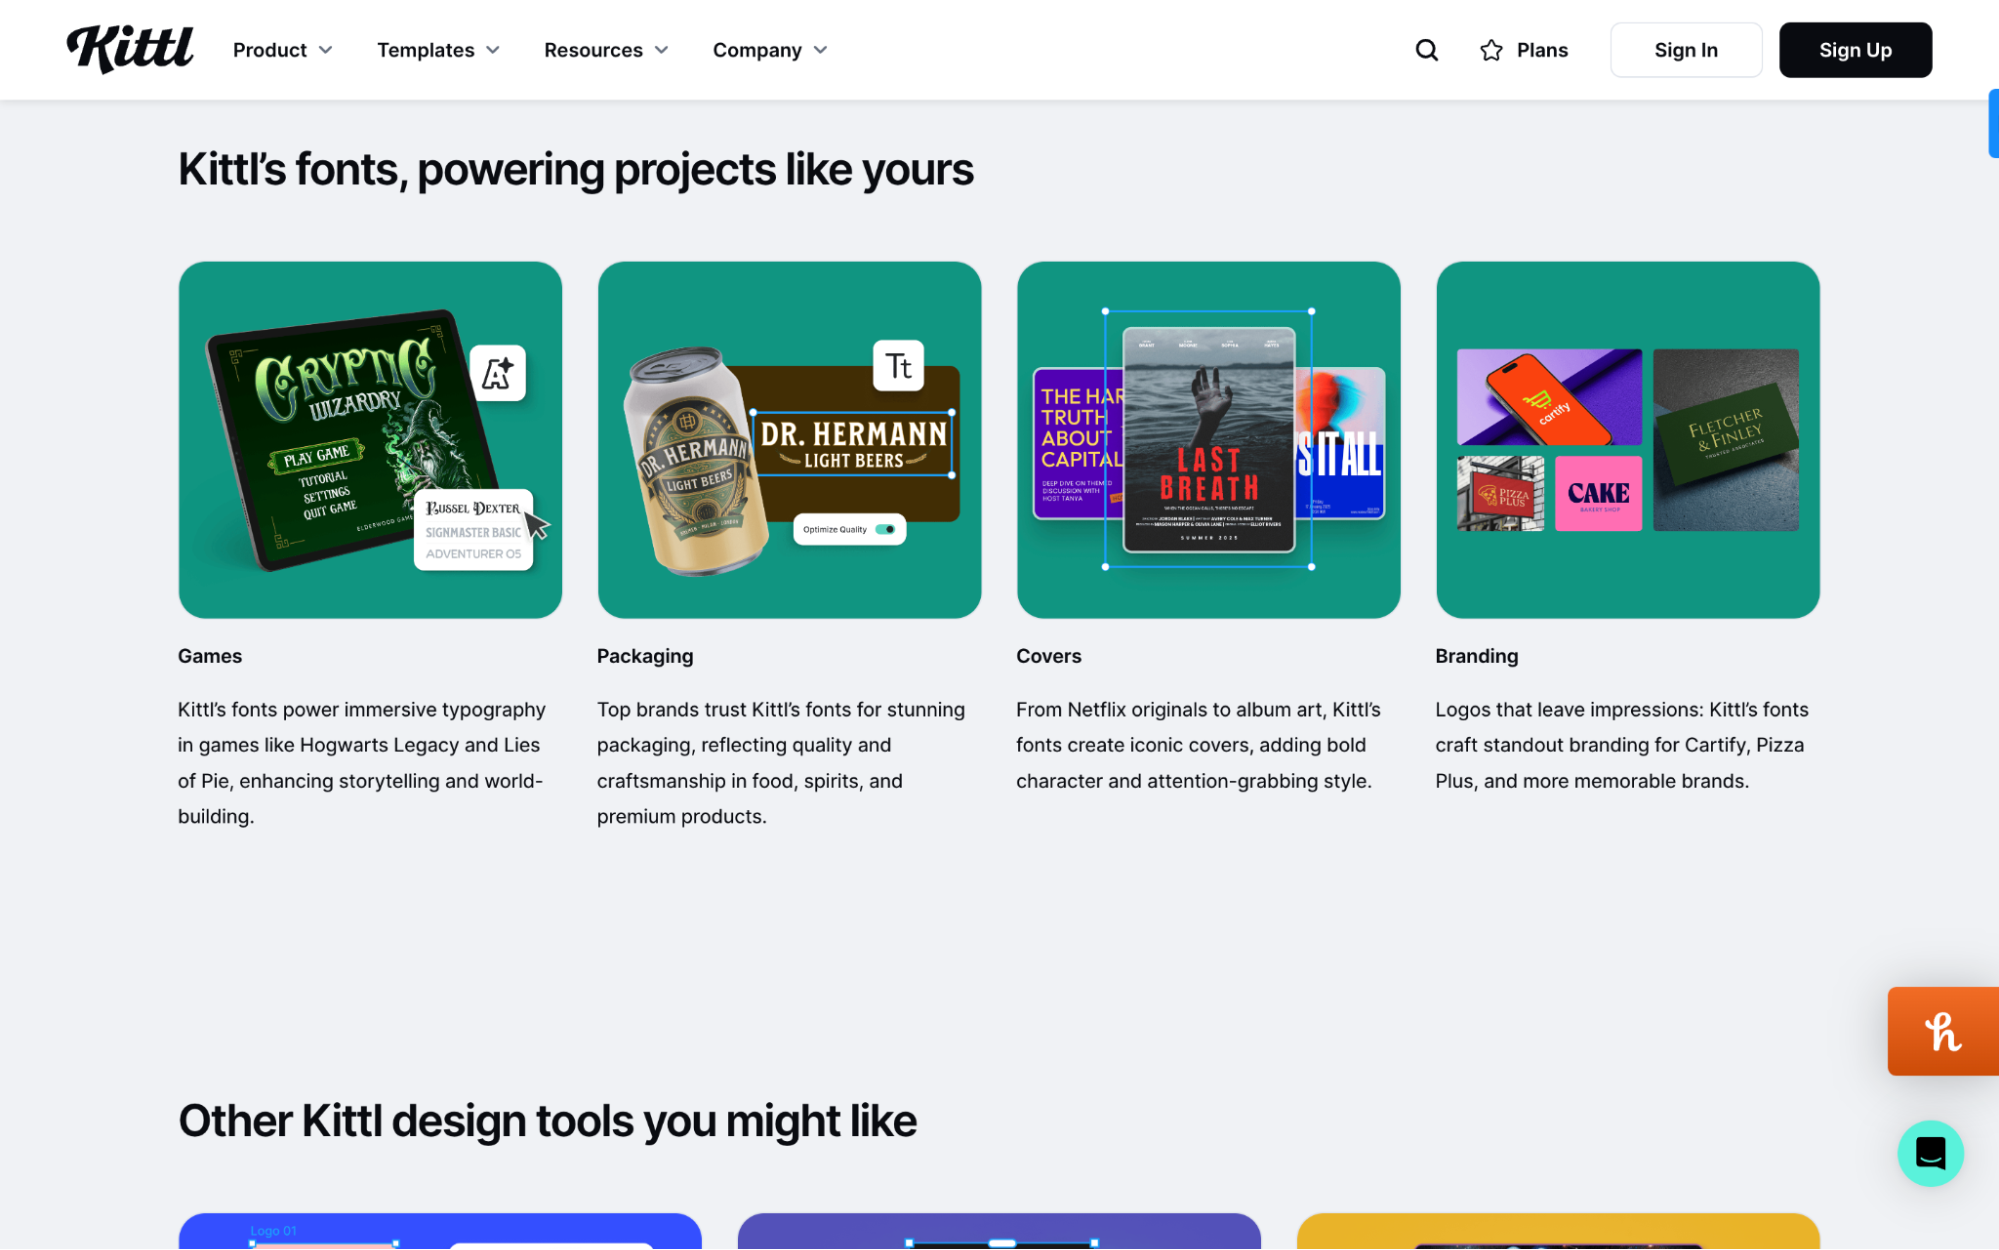Expand the Templates dropdown chevron
Viewport: 1999px width, 1250px height.
point(493,50)
